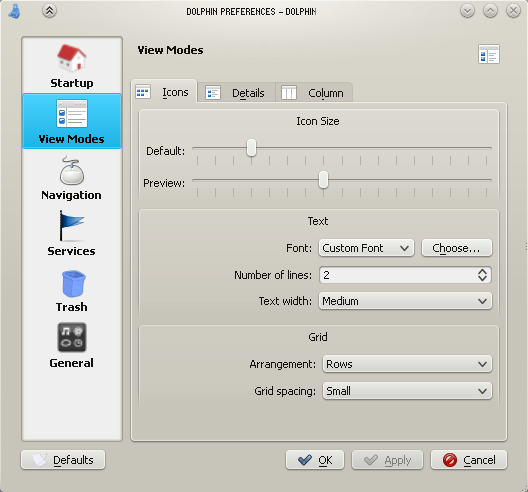The height and width of the screenshot is (492, 528).
Task: Open the General settings icon
Action: tap(72, 337)
